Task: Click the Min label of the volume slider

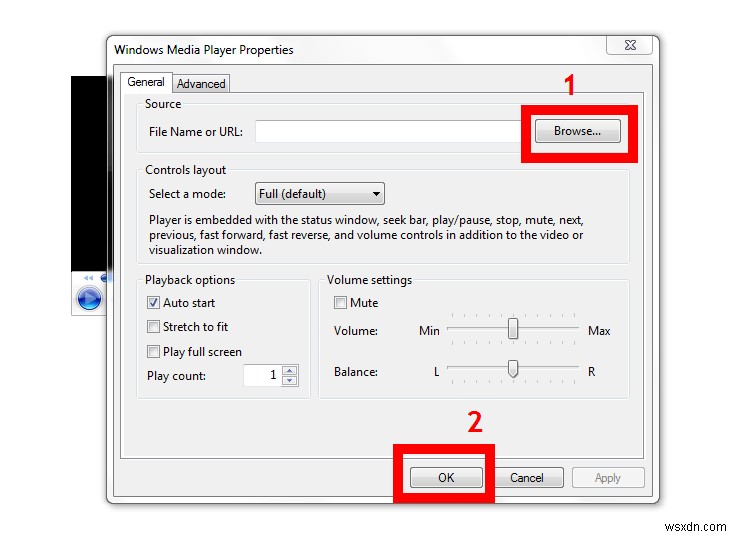Action: 429,331
